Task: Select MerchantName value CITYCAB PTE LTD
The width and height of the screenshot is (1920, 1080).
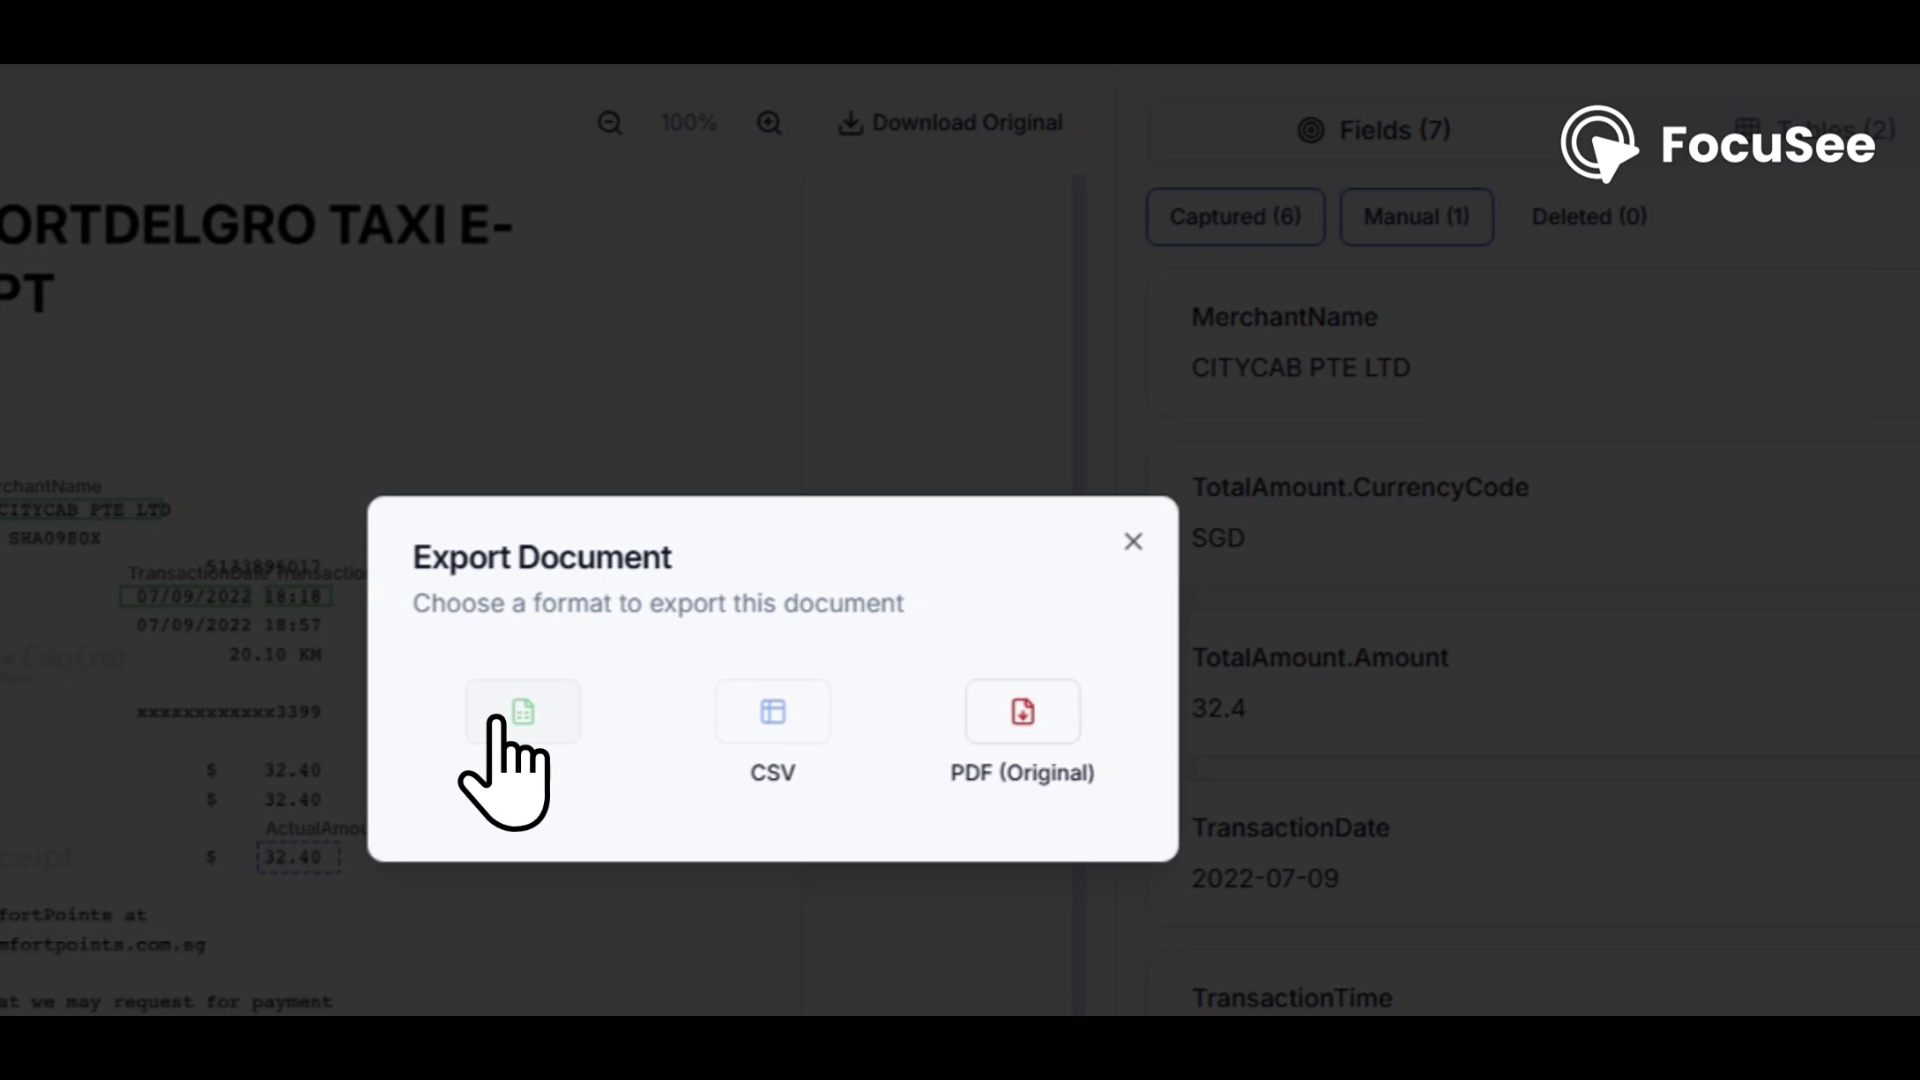Action: pyautogui.click(x=1300, y=368)
